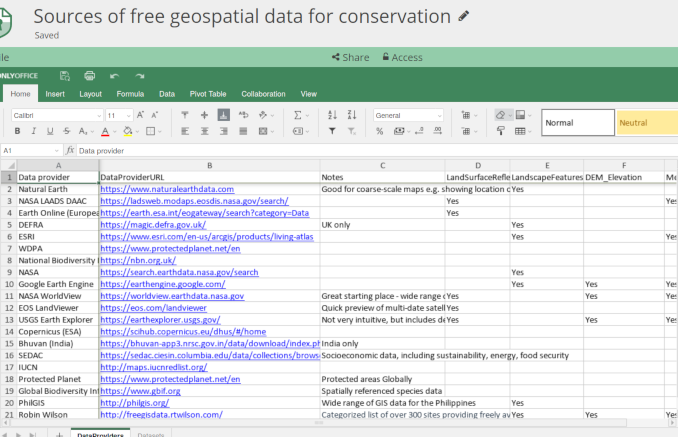
Task: Align text left
Action: 185,131
